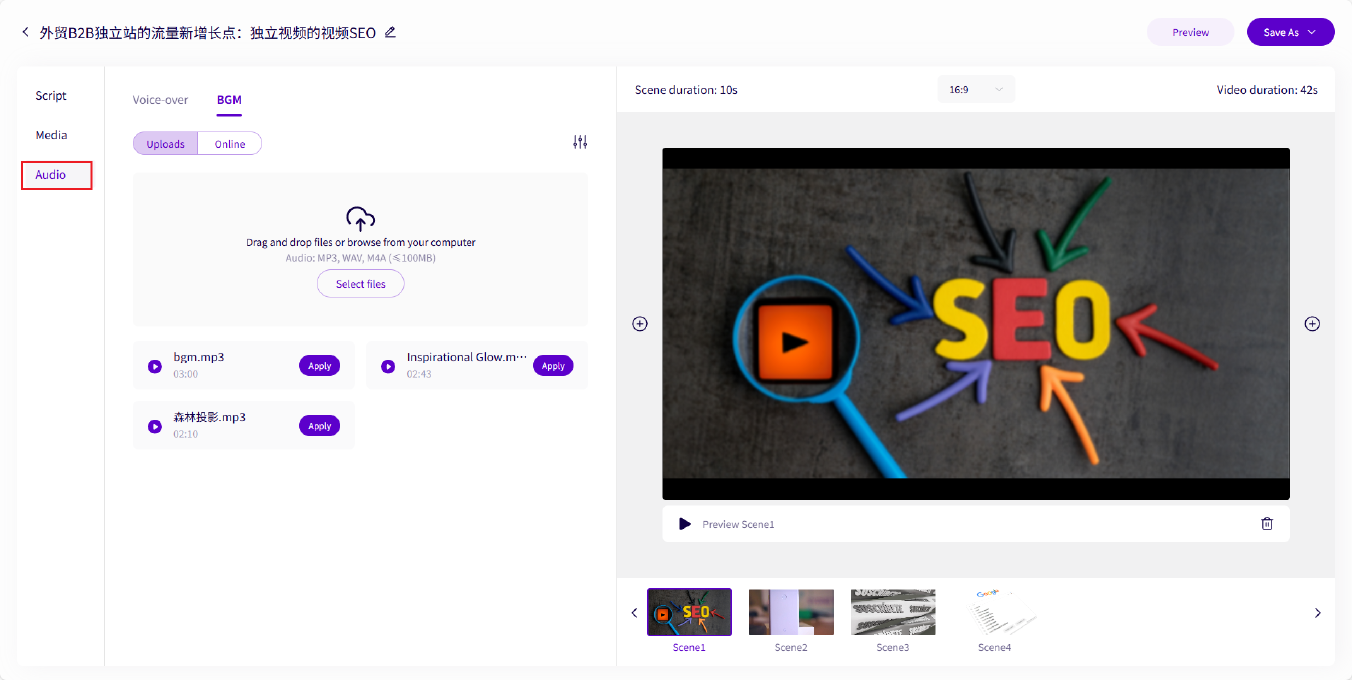Click Select files button
Viewport: 1352px width, 680px height.
pos(361,284)
